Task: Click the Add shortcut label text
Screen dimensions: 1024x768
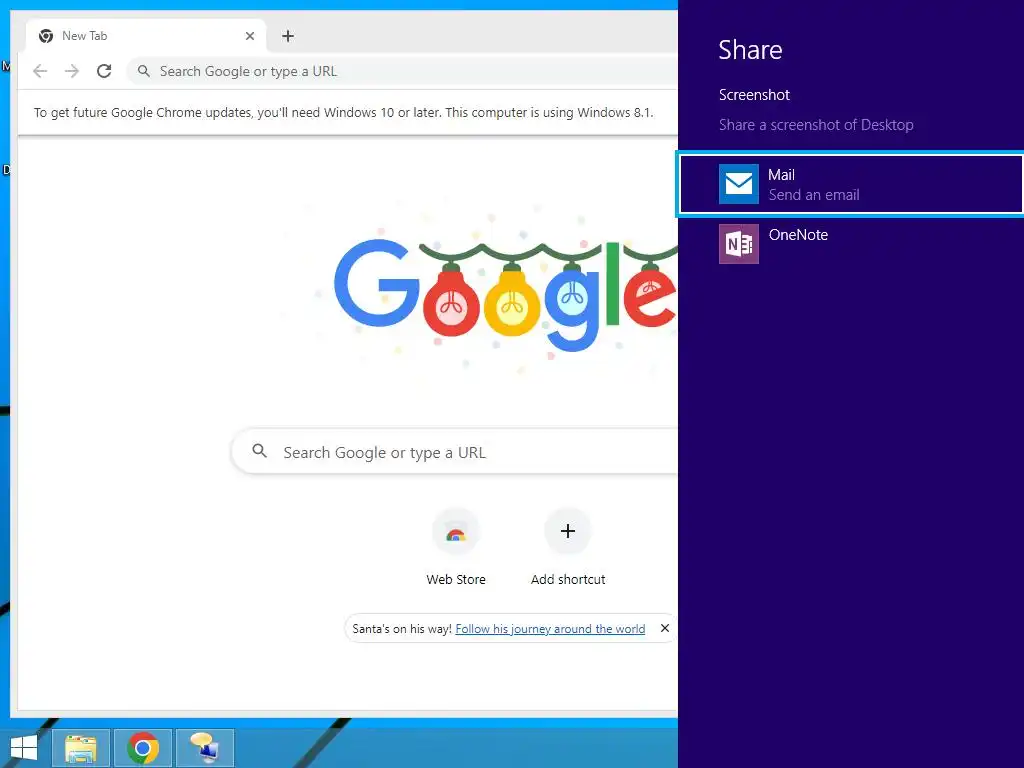Action: (x=568, y=579)
